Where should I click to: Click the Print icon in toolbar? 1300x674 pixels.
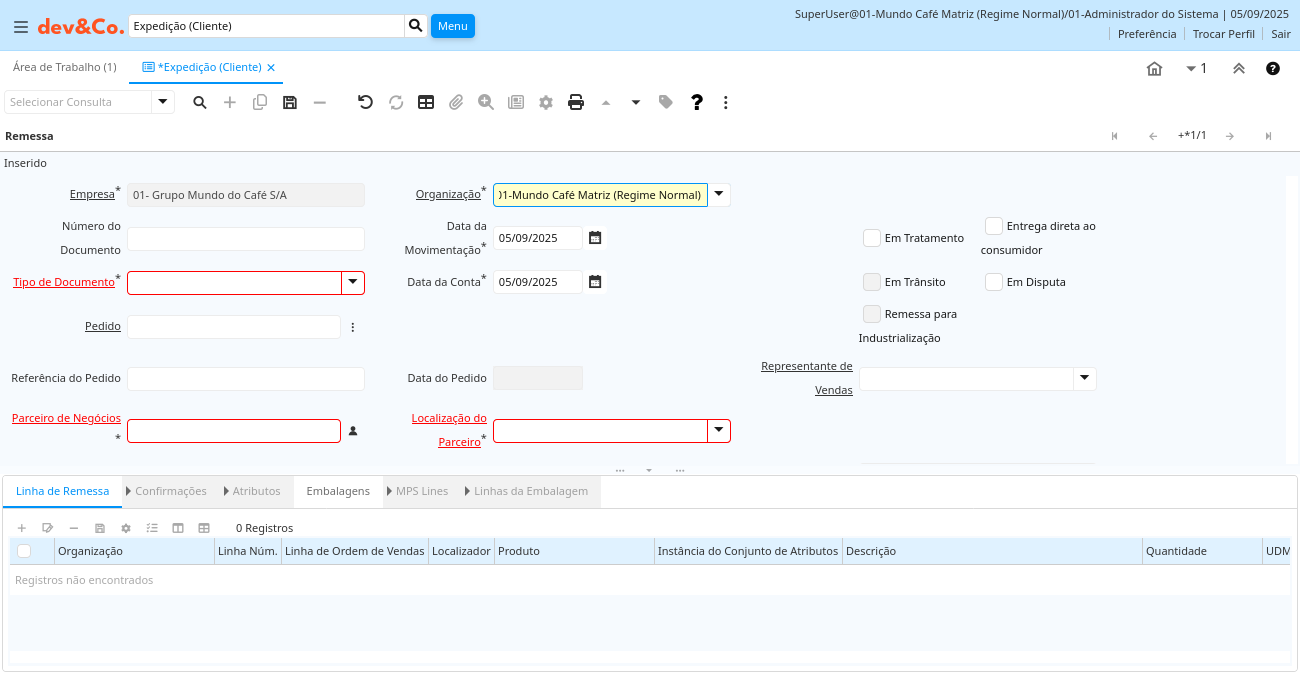point(576,102)
